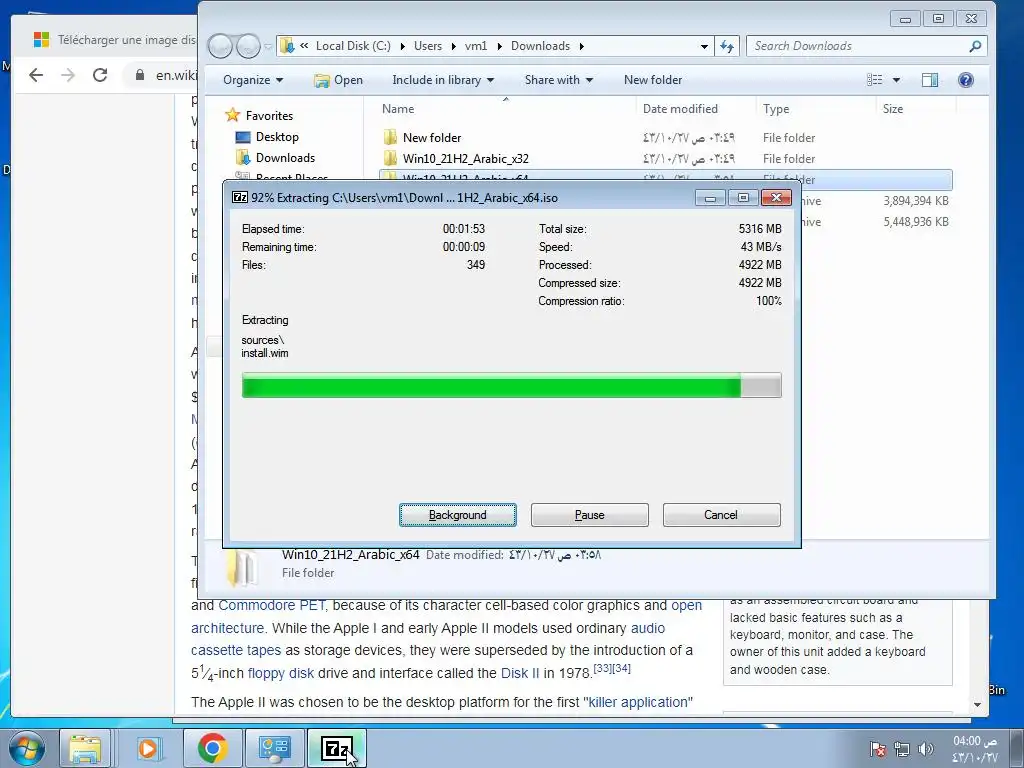Select New folder in file list
1024x768 pixels.
432,138
